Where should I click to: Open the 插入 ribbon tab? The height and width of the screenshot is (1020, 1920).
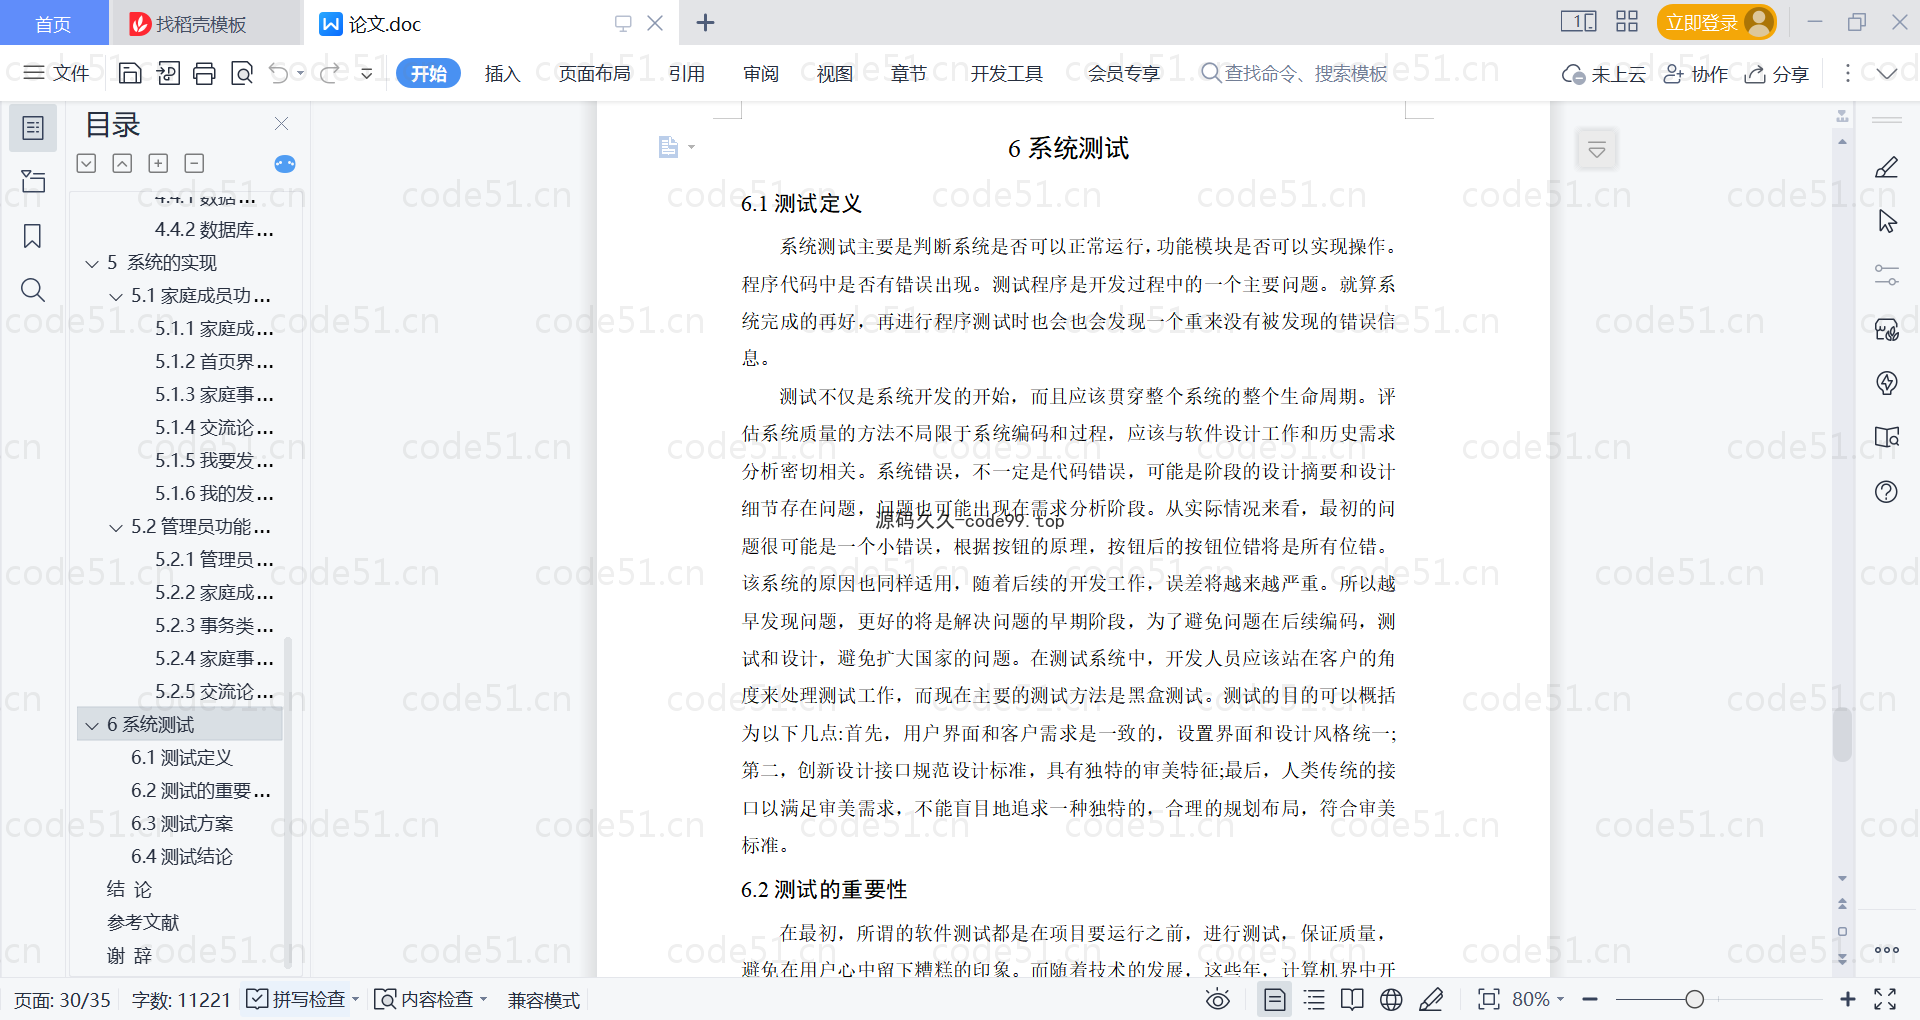[x=502, y=73]
